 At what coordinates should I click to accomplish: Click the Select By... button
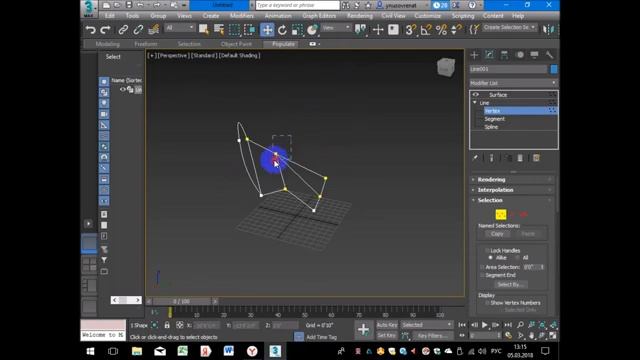511,284
